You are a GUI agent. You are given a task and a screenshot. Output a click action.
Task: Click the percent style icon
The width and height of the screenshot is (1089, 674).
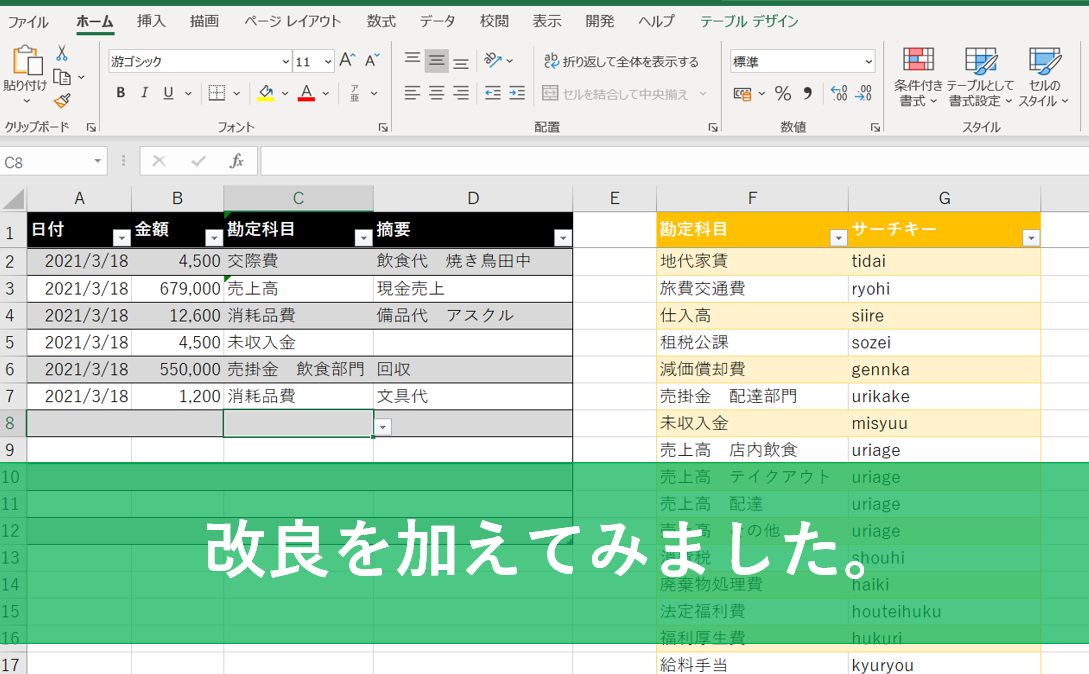coord(783,94)
